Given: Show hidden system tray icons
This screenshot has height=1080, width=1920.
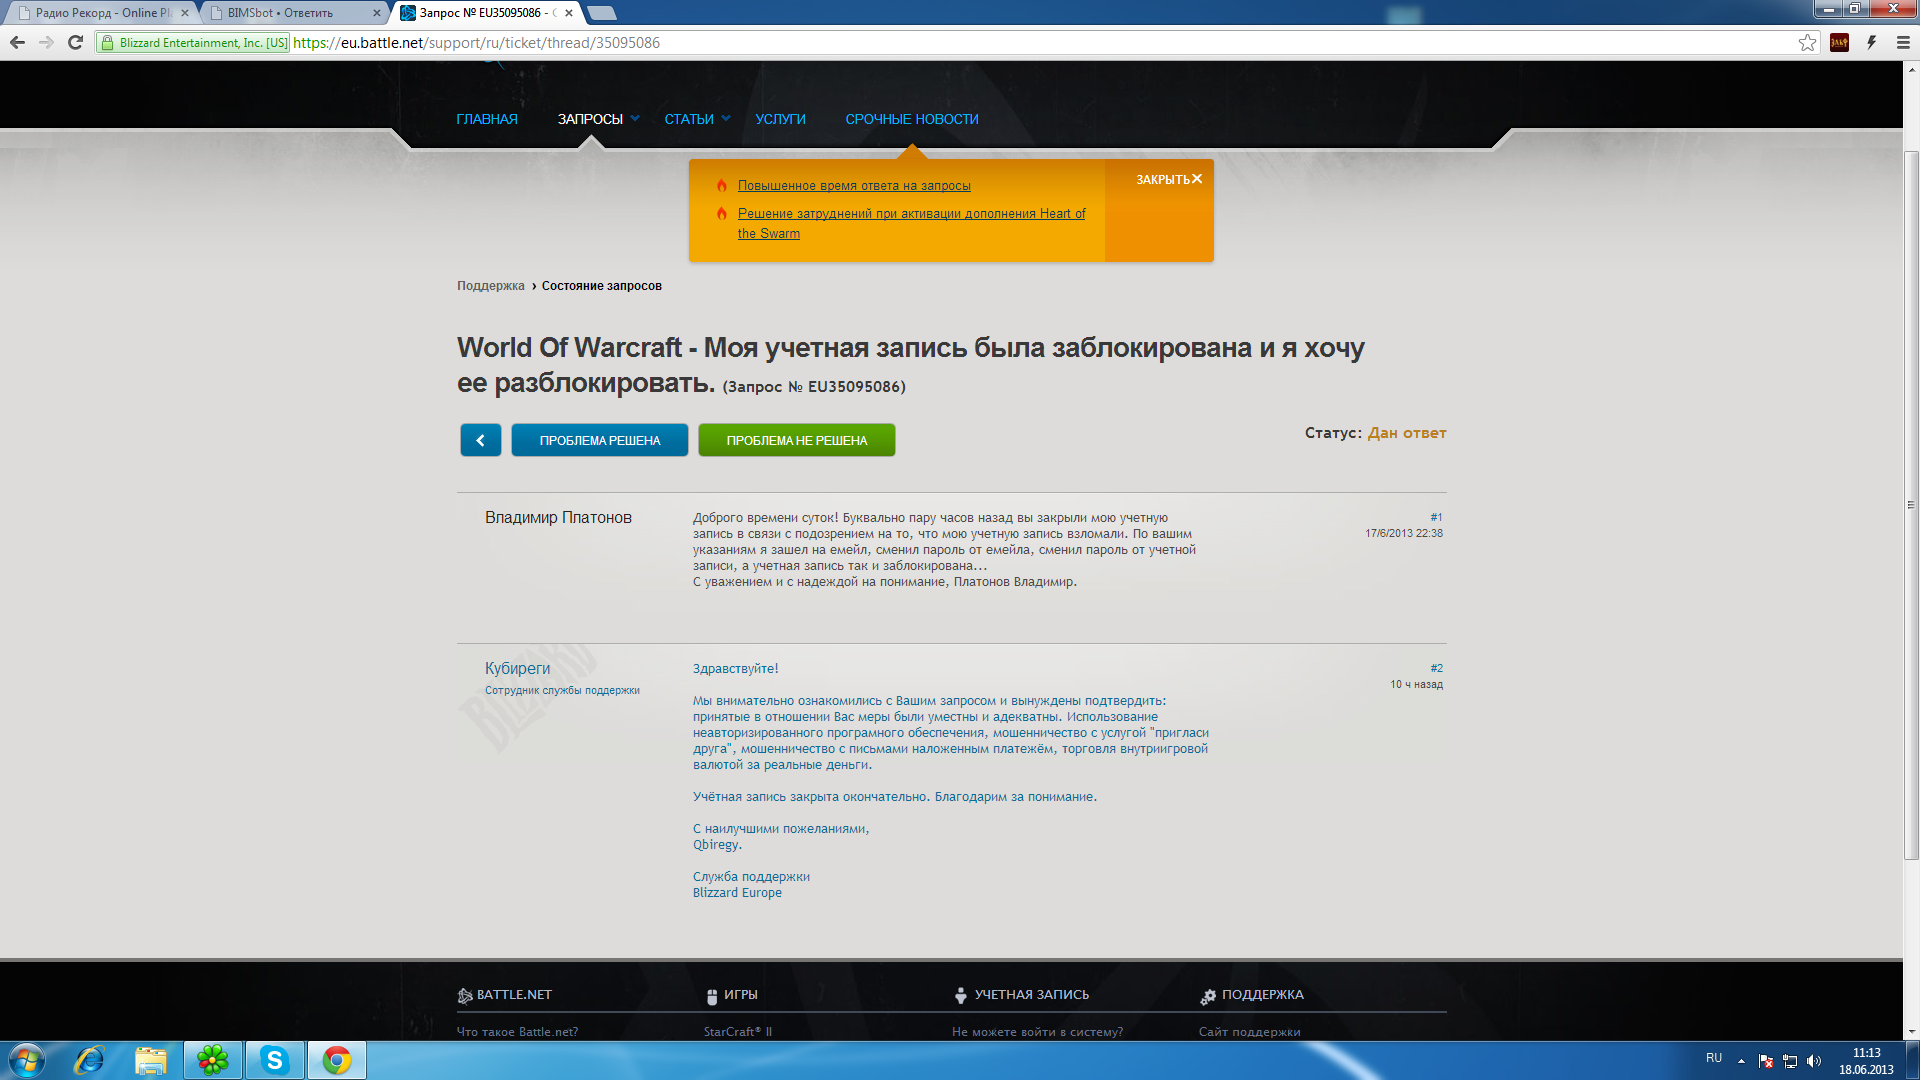Looking at the screenshot, I should 1741,1061.
